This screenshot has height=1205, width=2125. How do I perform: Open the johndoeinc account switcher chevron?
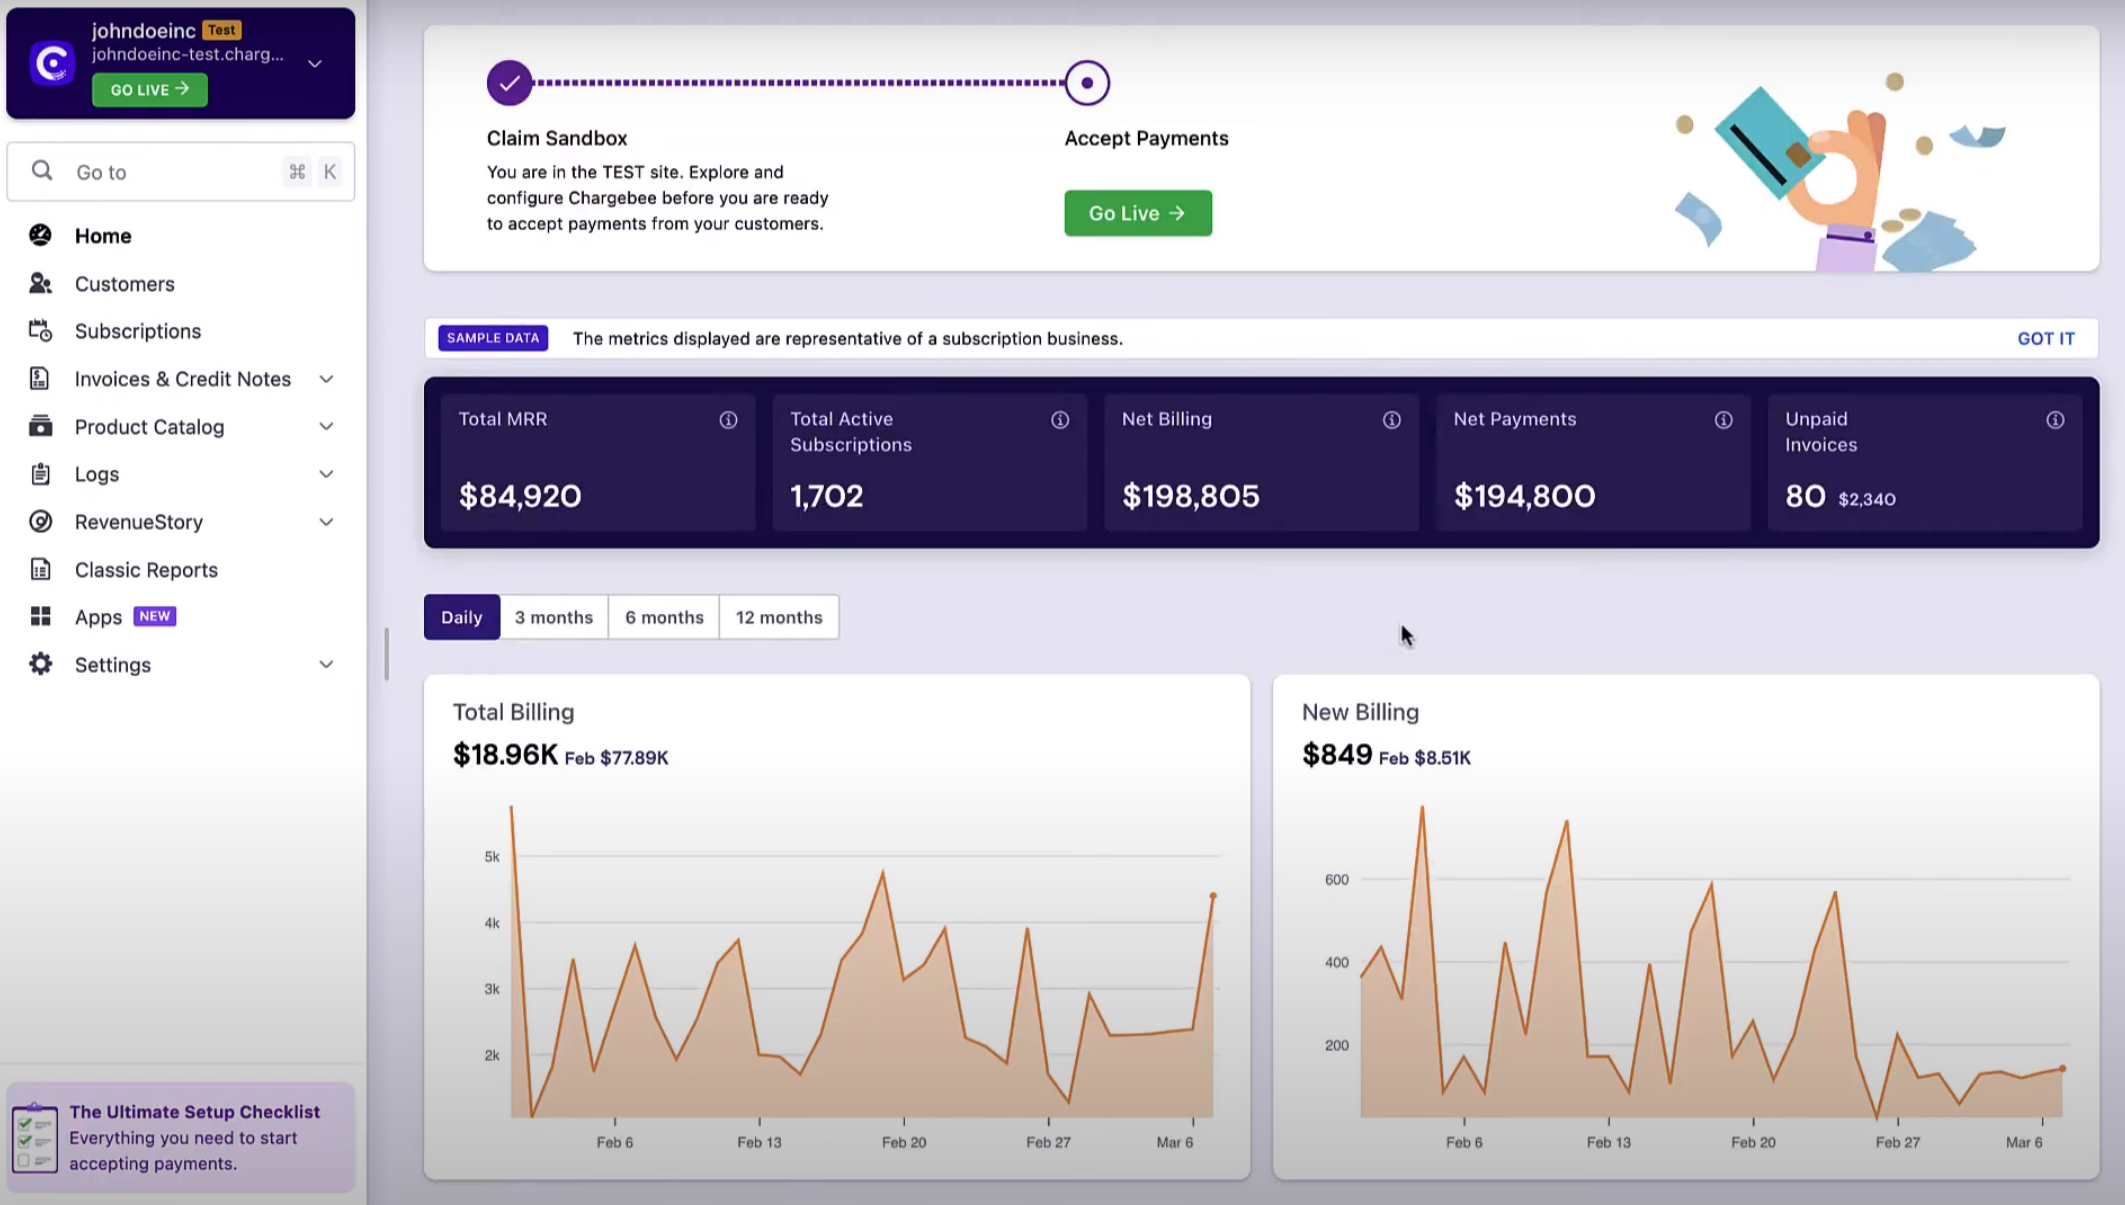314,63
